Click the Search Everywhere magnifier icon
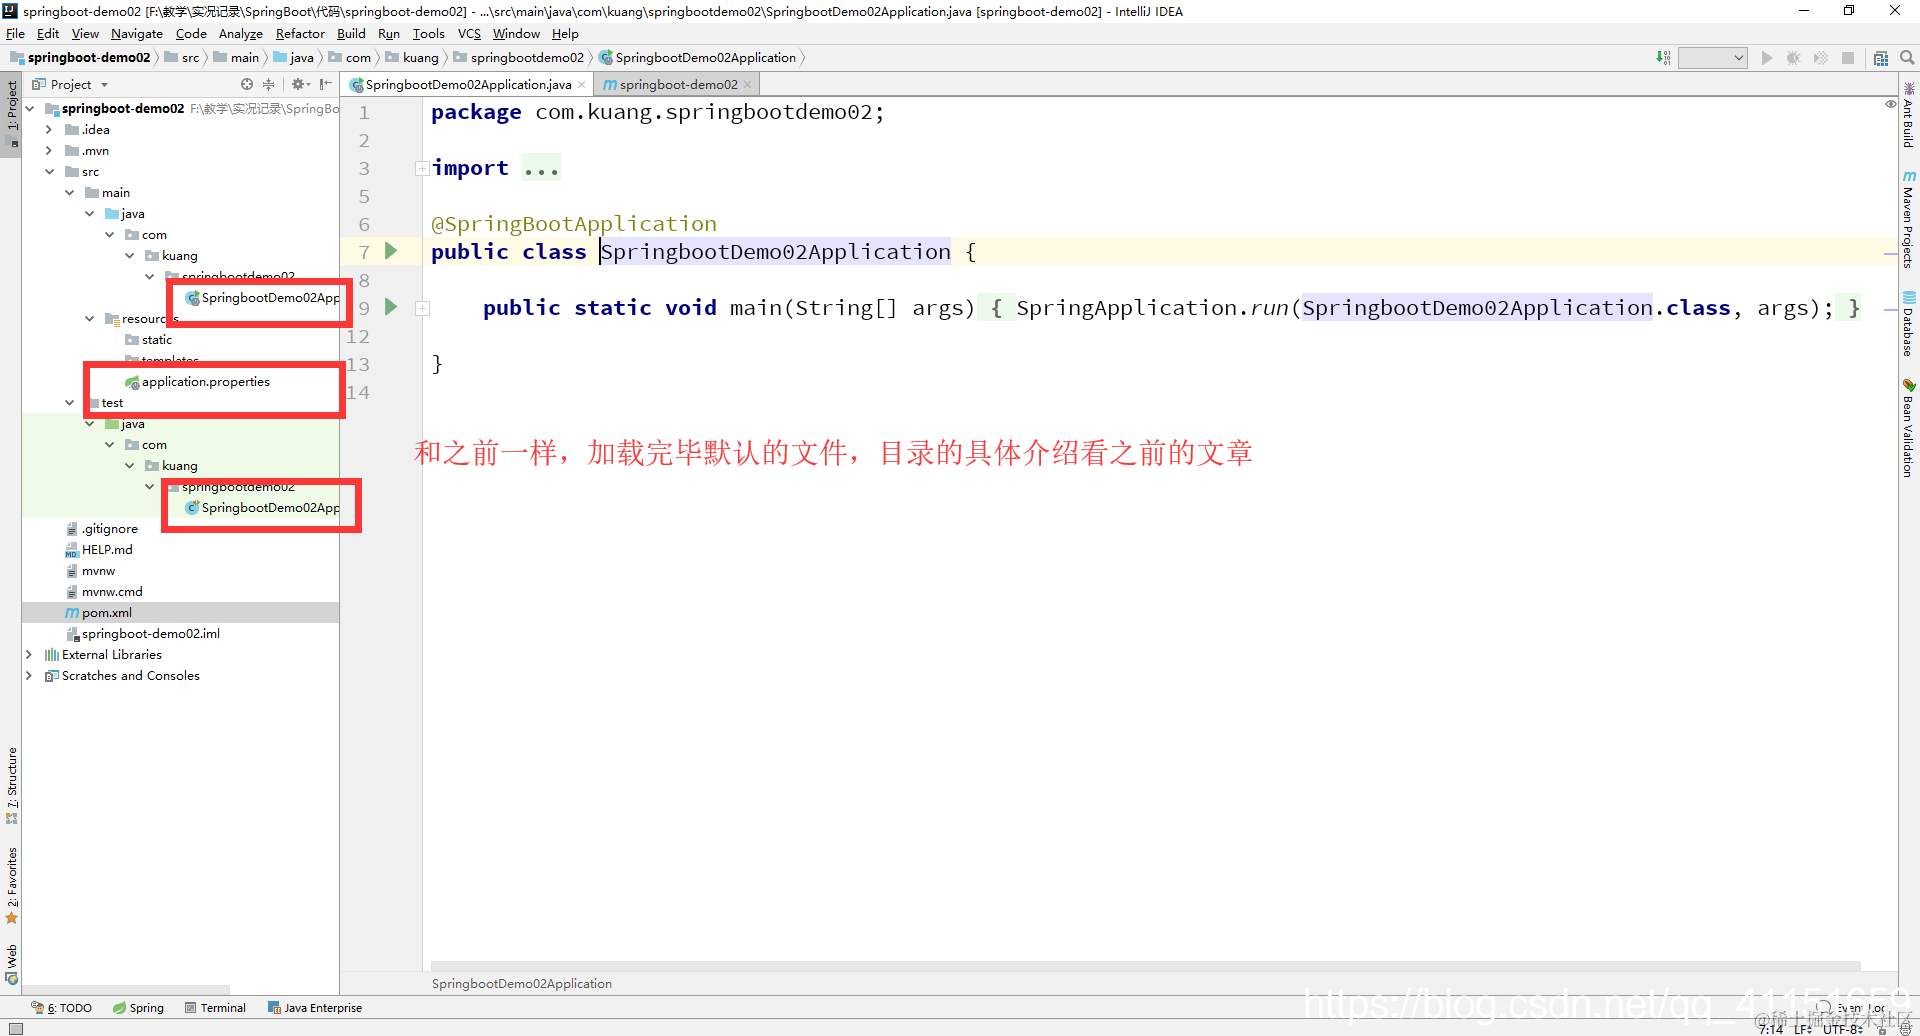 tap(1907, 58)
